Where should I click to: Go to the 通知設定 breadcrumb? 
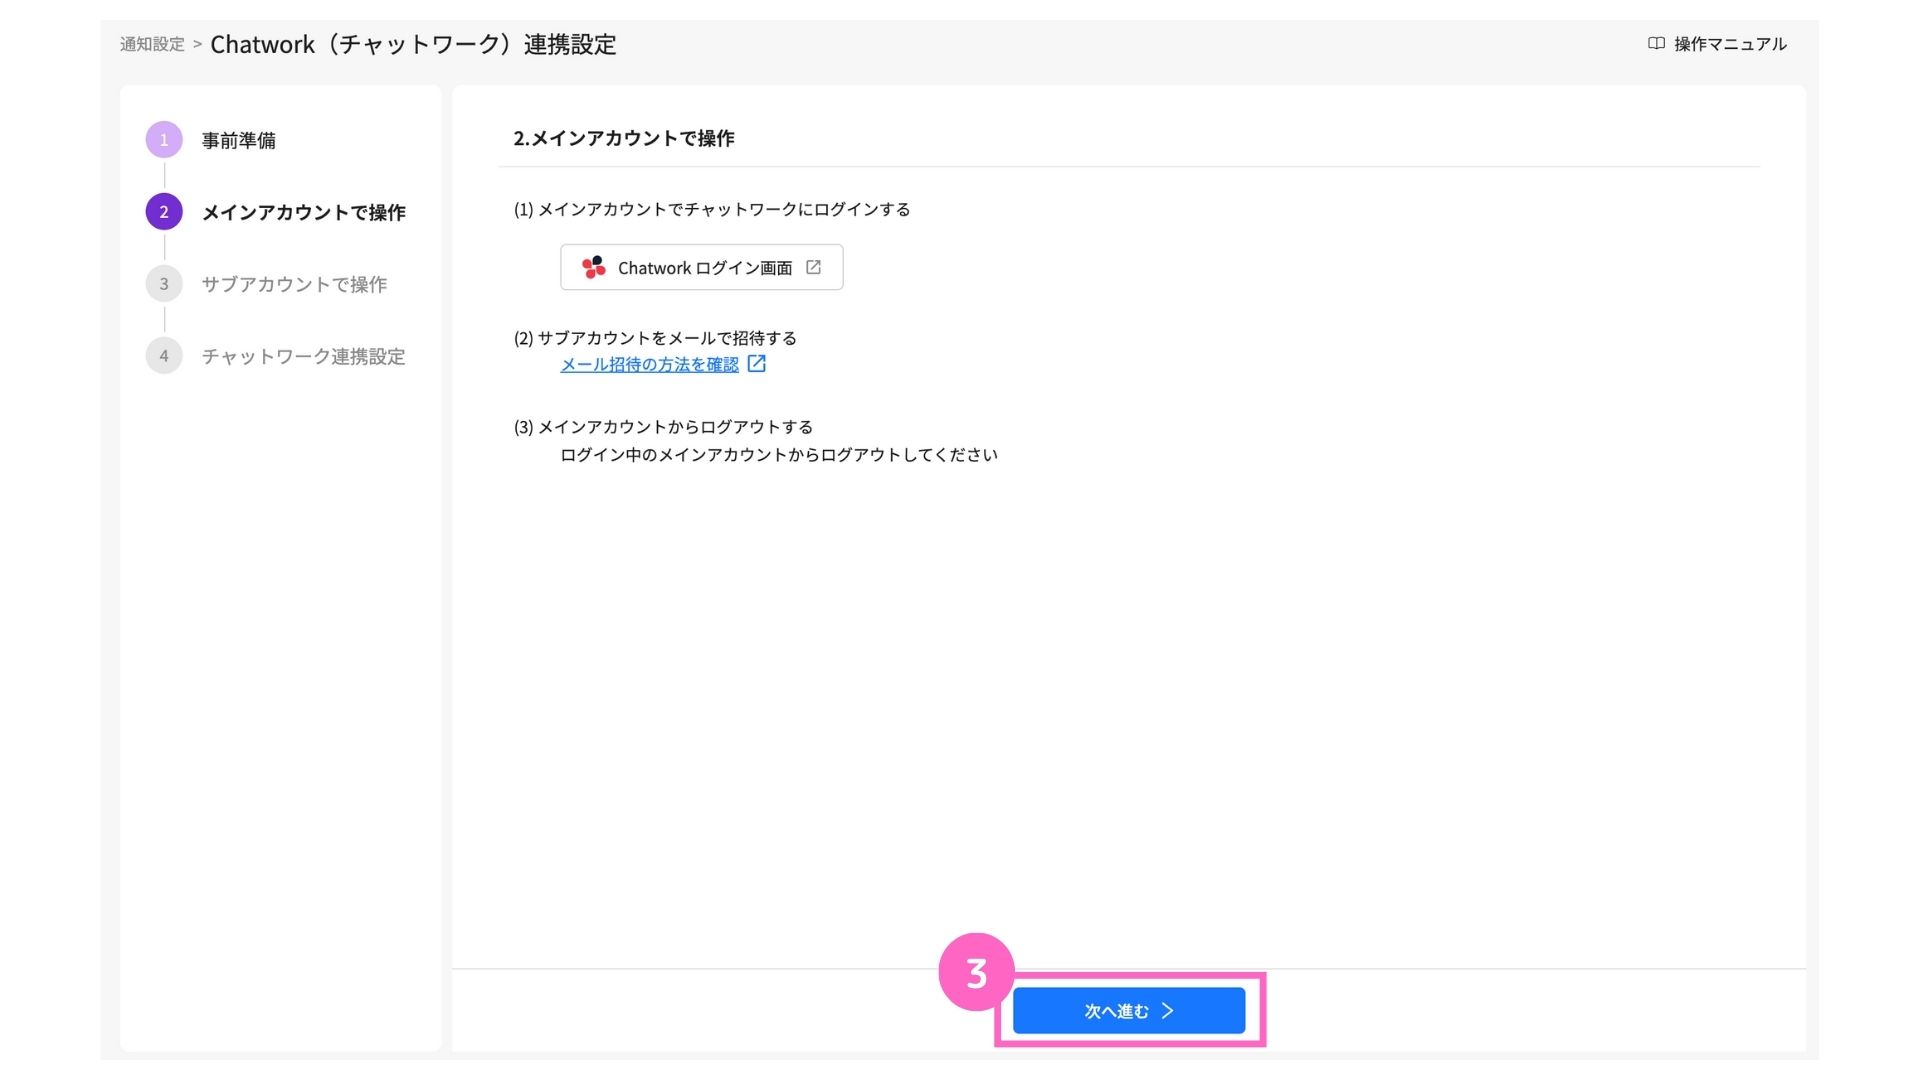[x=152, y=44]
